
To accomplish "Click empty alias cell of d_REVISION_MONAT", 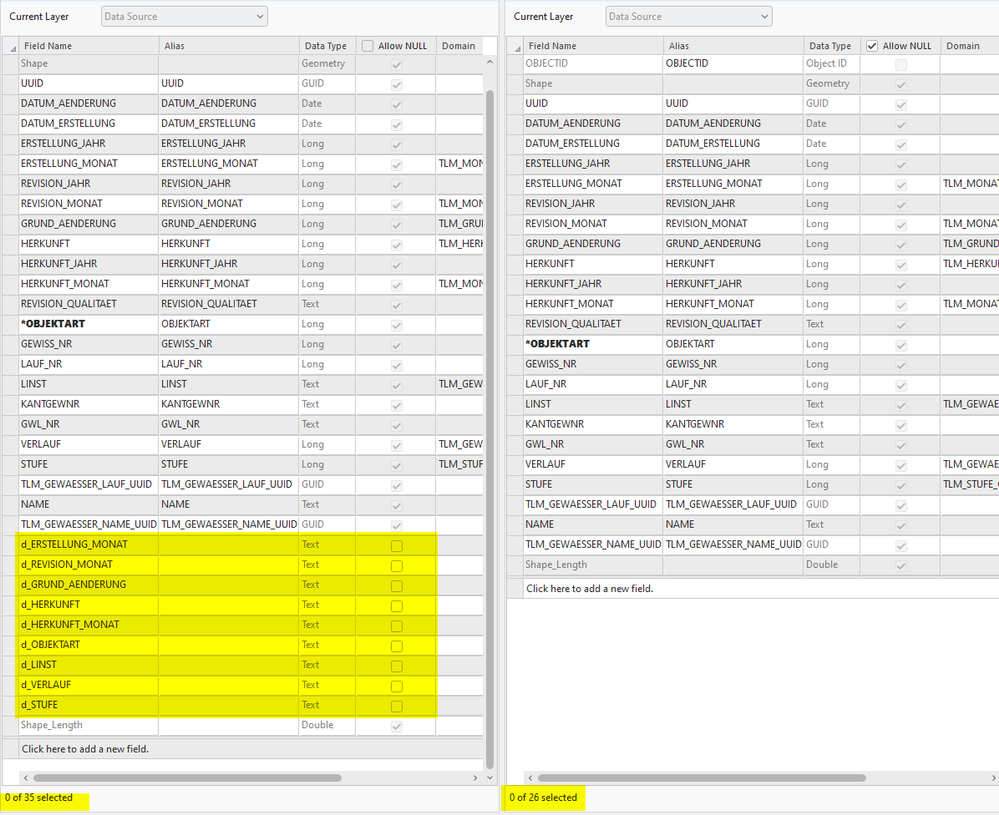I will coord(229,564).
